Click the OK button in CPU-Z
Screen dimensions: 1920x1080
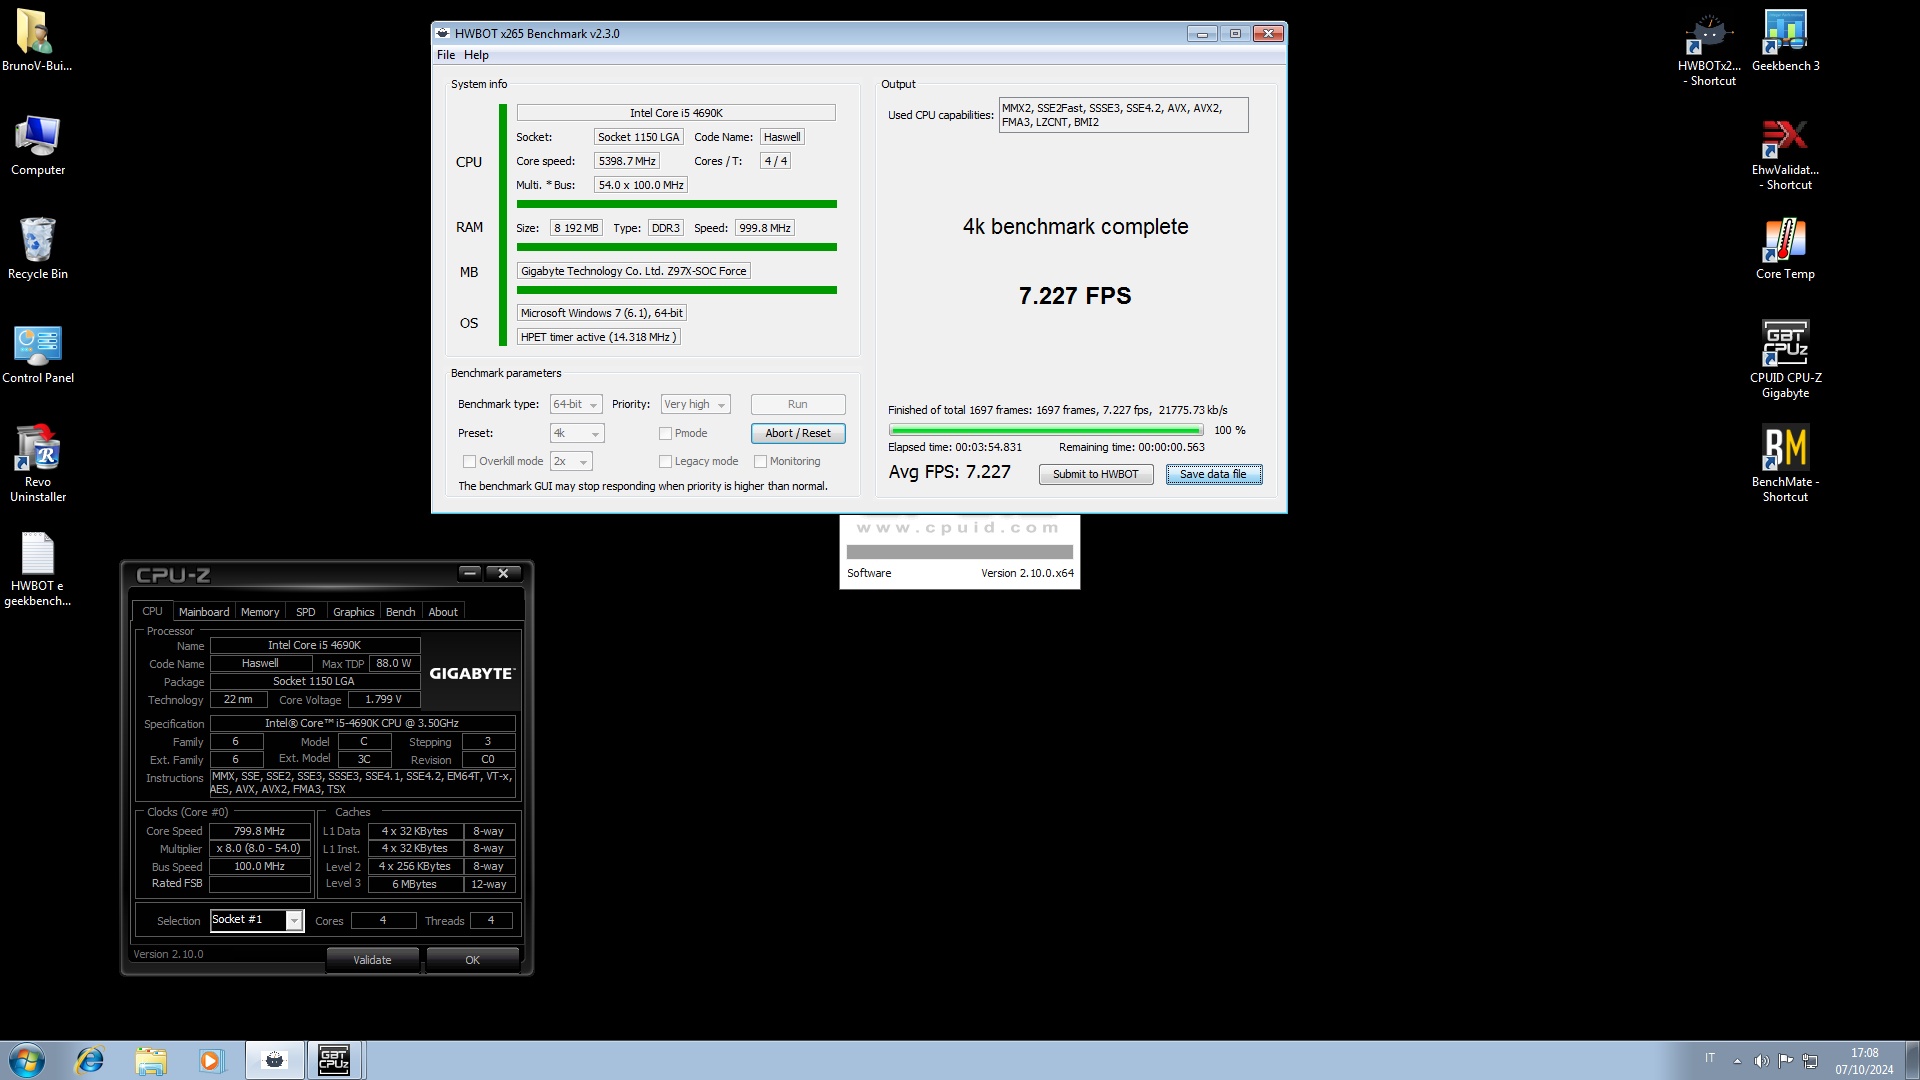pyautogui.click(x=472, y=960)
